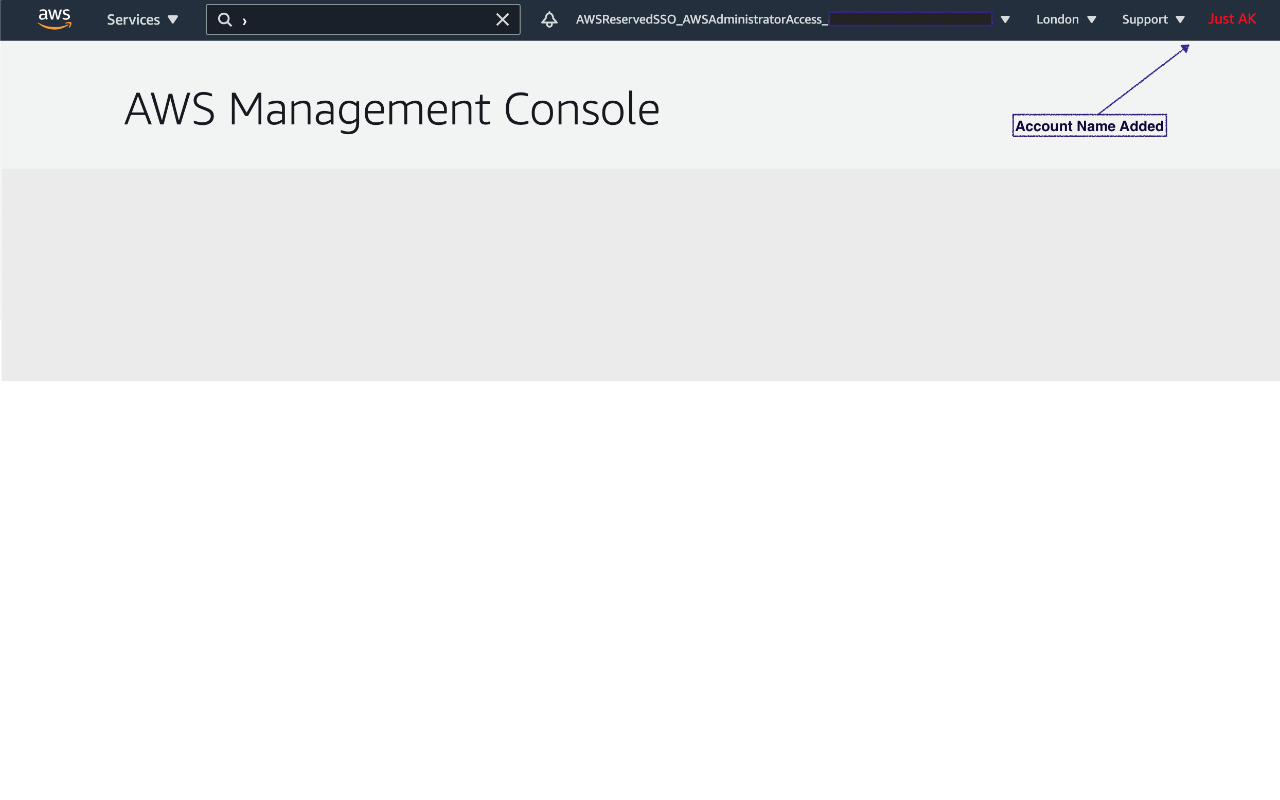Click the AWS logo home icon
The image size is (1280, 800).
coord(55,19)
